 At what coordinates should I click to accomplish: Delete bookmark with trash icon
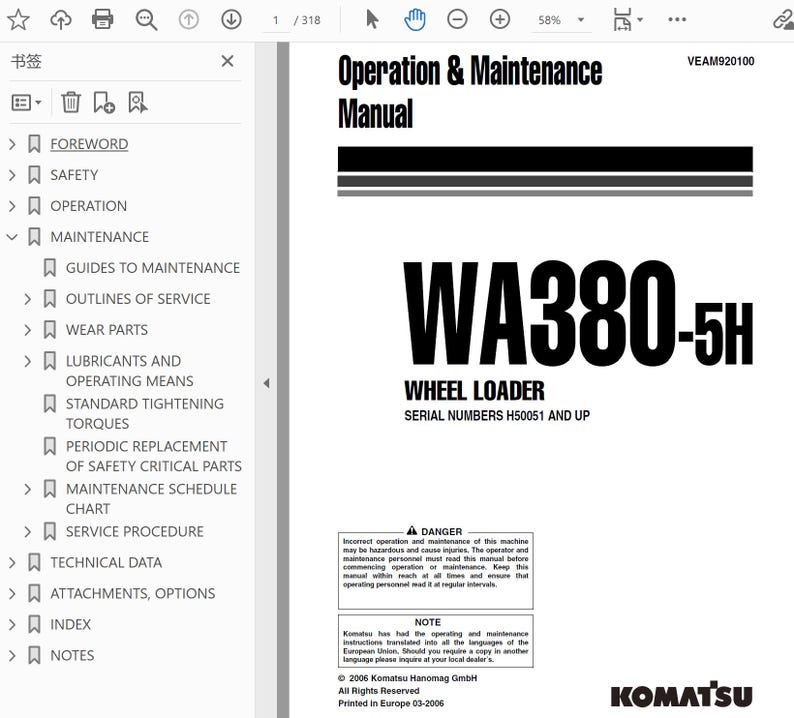pyautogui.click(x=71, y=102)
